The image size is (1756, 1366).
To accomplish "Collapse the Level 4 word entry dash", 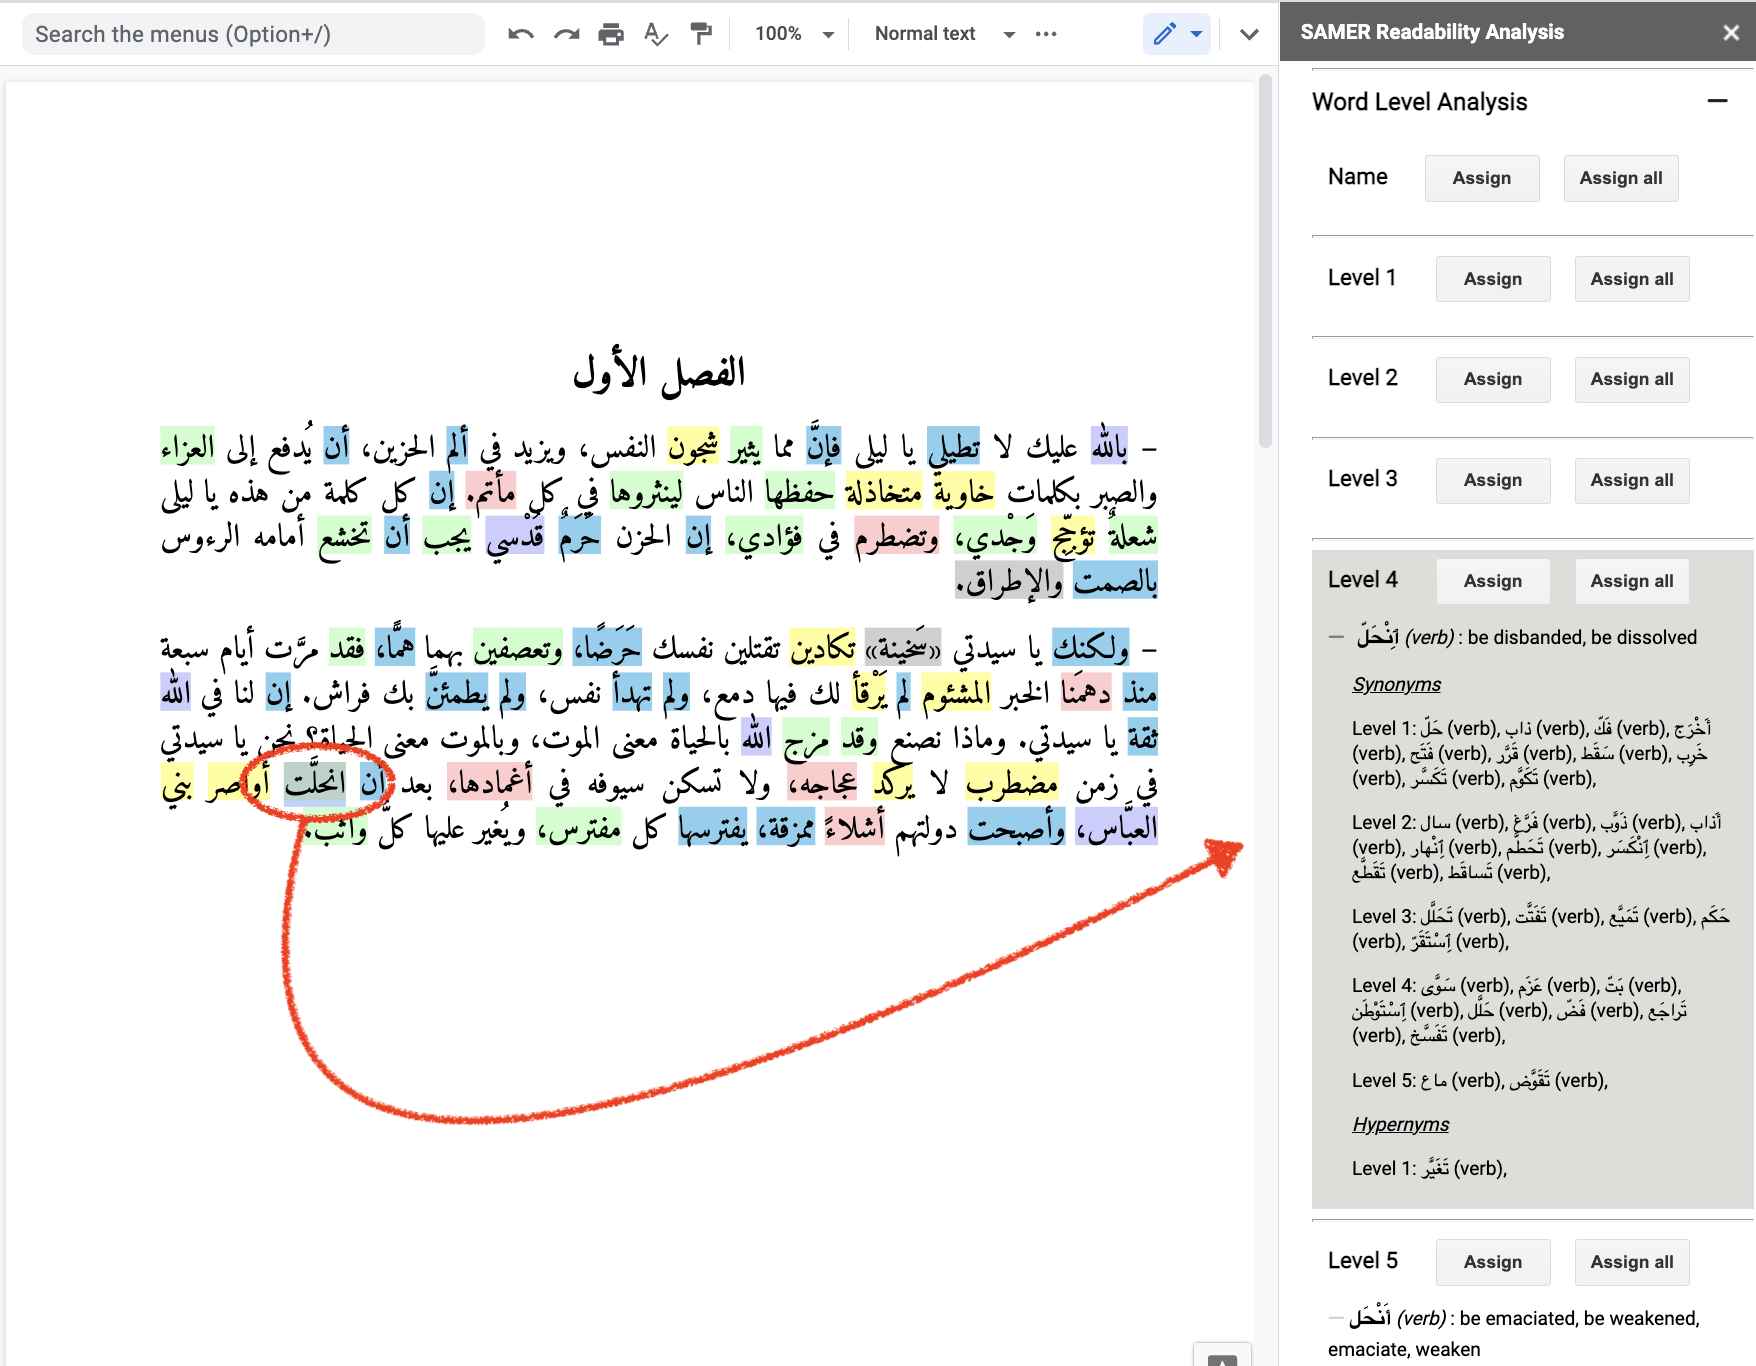I will 1336,637.
